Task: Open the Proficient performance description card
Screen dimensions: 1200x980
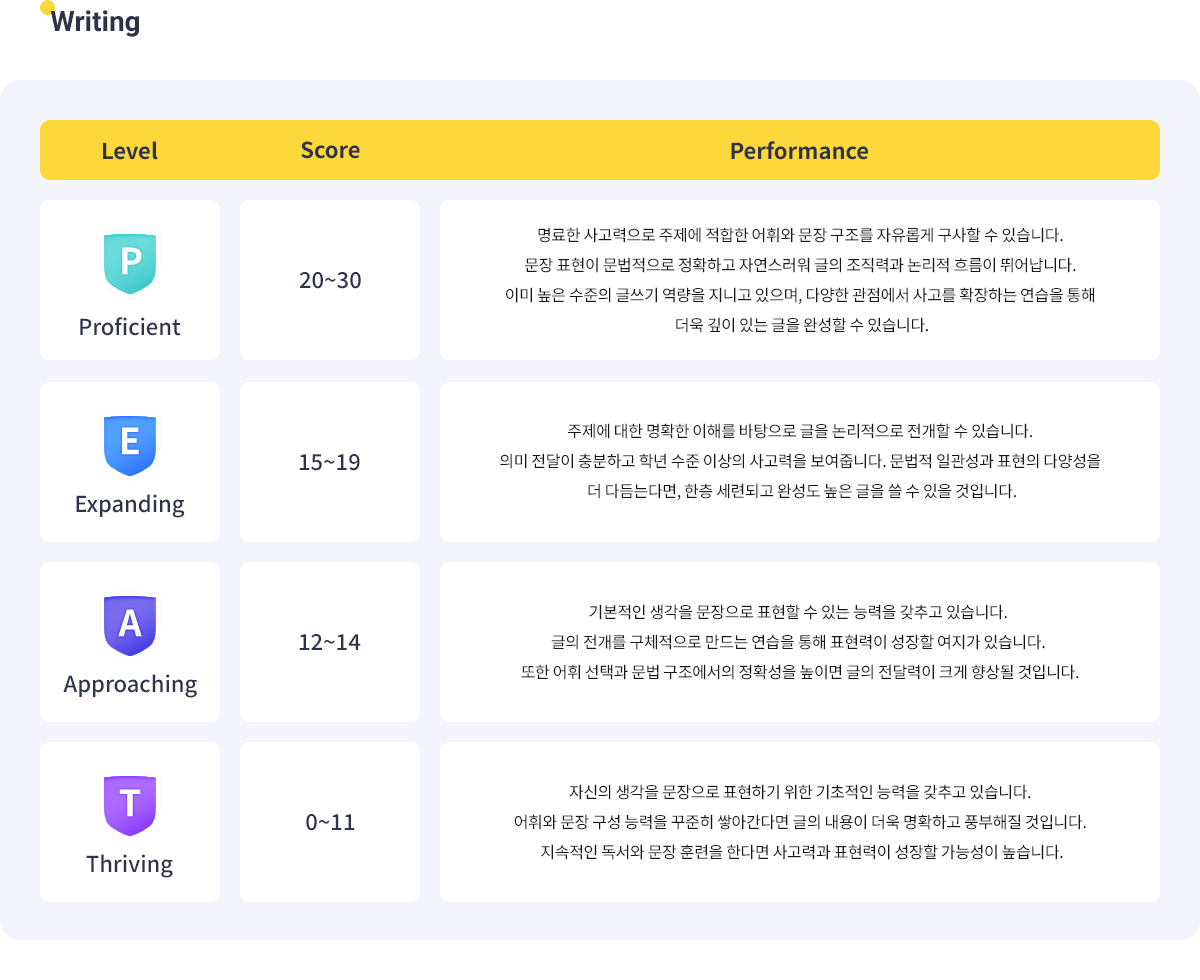Action: coord(799,280)
